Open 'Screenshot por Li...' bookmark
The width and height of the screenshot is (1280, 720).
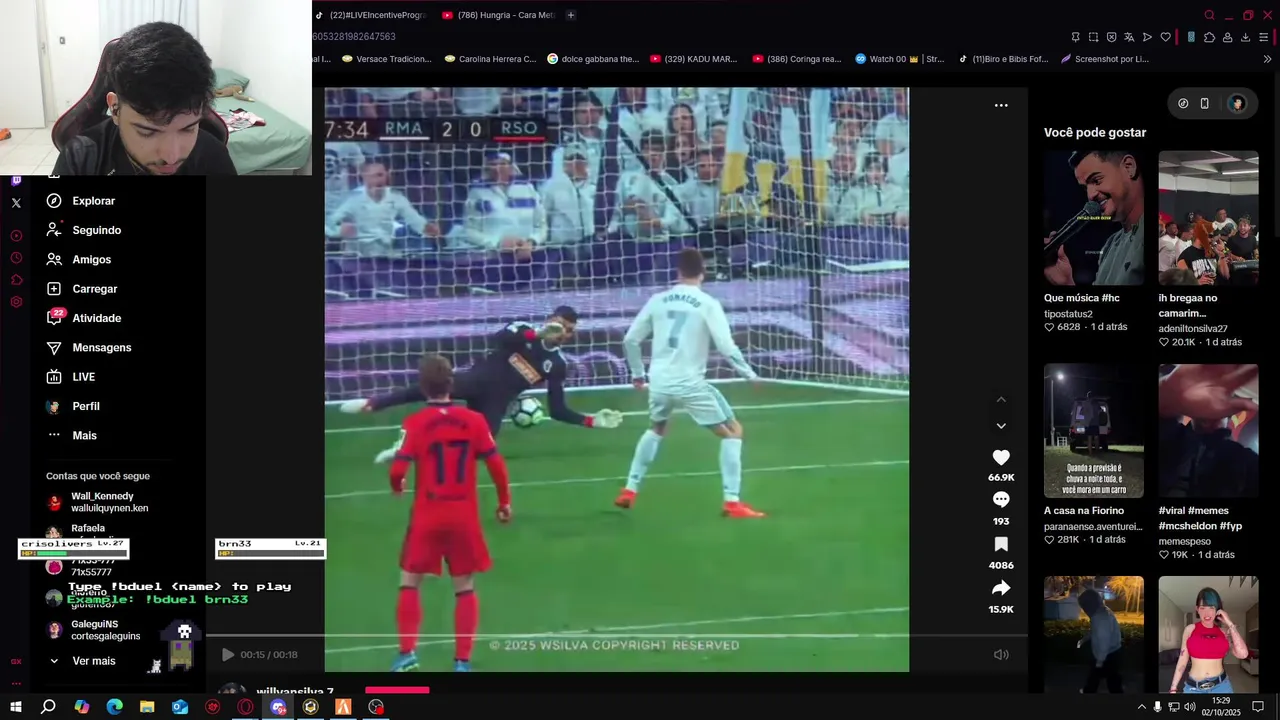point(1104,59)
